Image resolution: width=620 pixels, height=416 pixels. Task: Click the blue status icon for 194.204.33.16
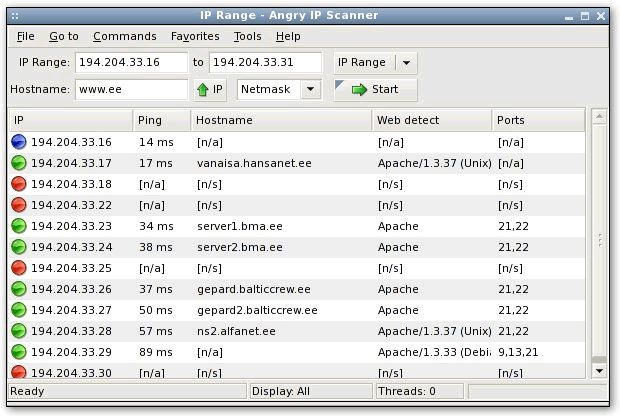click(19, 142)
